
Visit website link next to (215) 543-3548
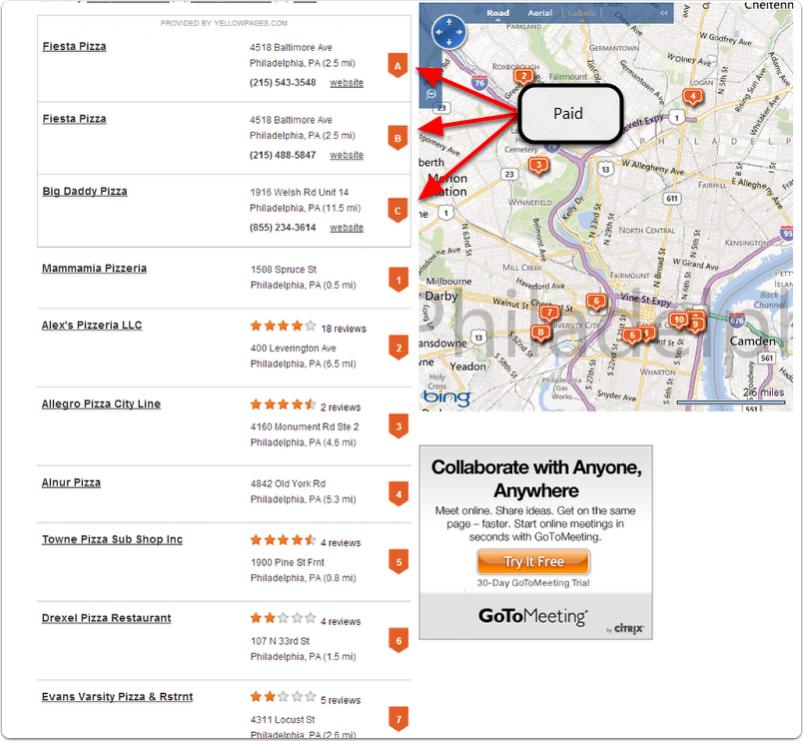click(347, 82)
